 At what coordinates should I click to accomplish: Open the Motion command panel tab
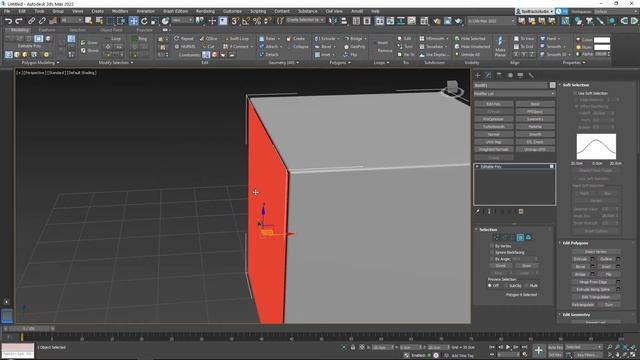point(510,76)
